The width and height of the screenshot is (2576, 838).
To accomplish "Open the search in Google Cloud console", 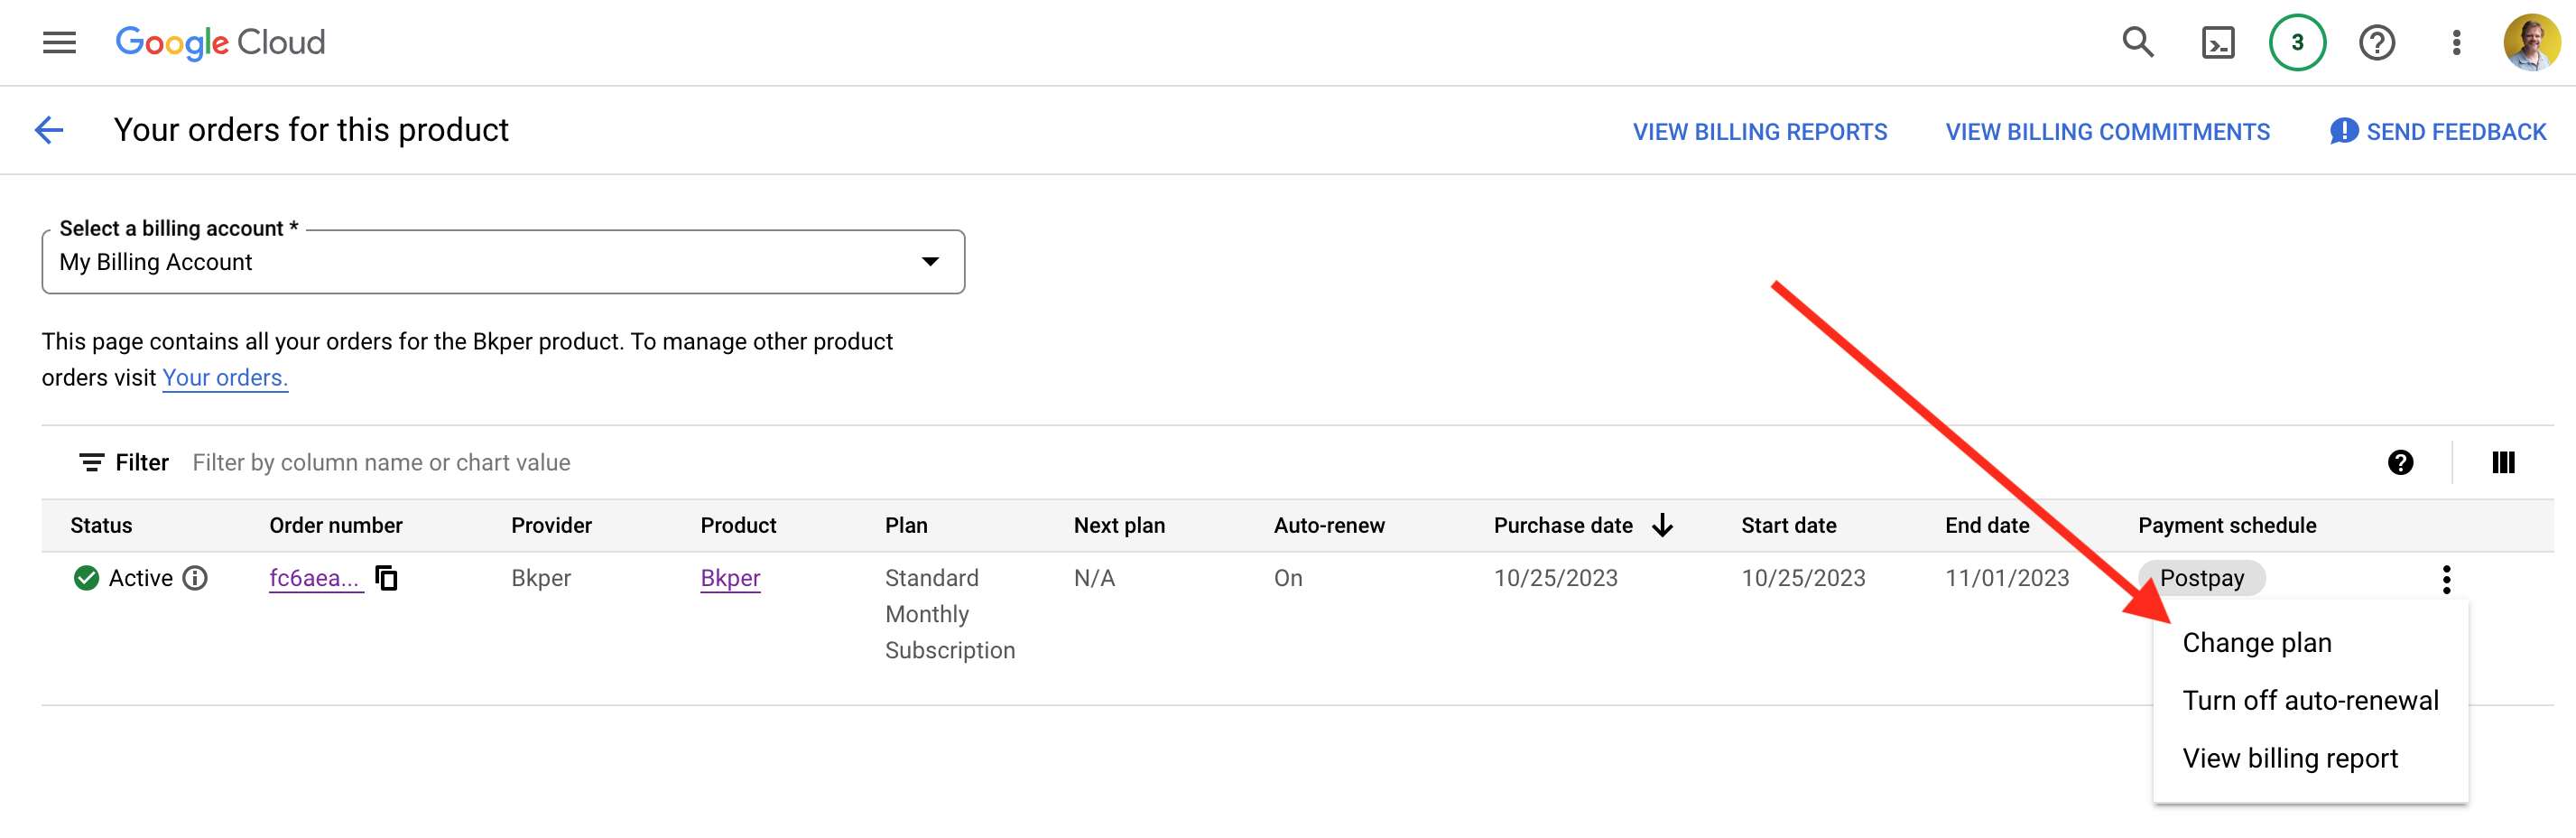I will click(2137, 42).
